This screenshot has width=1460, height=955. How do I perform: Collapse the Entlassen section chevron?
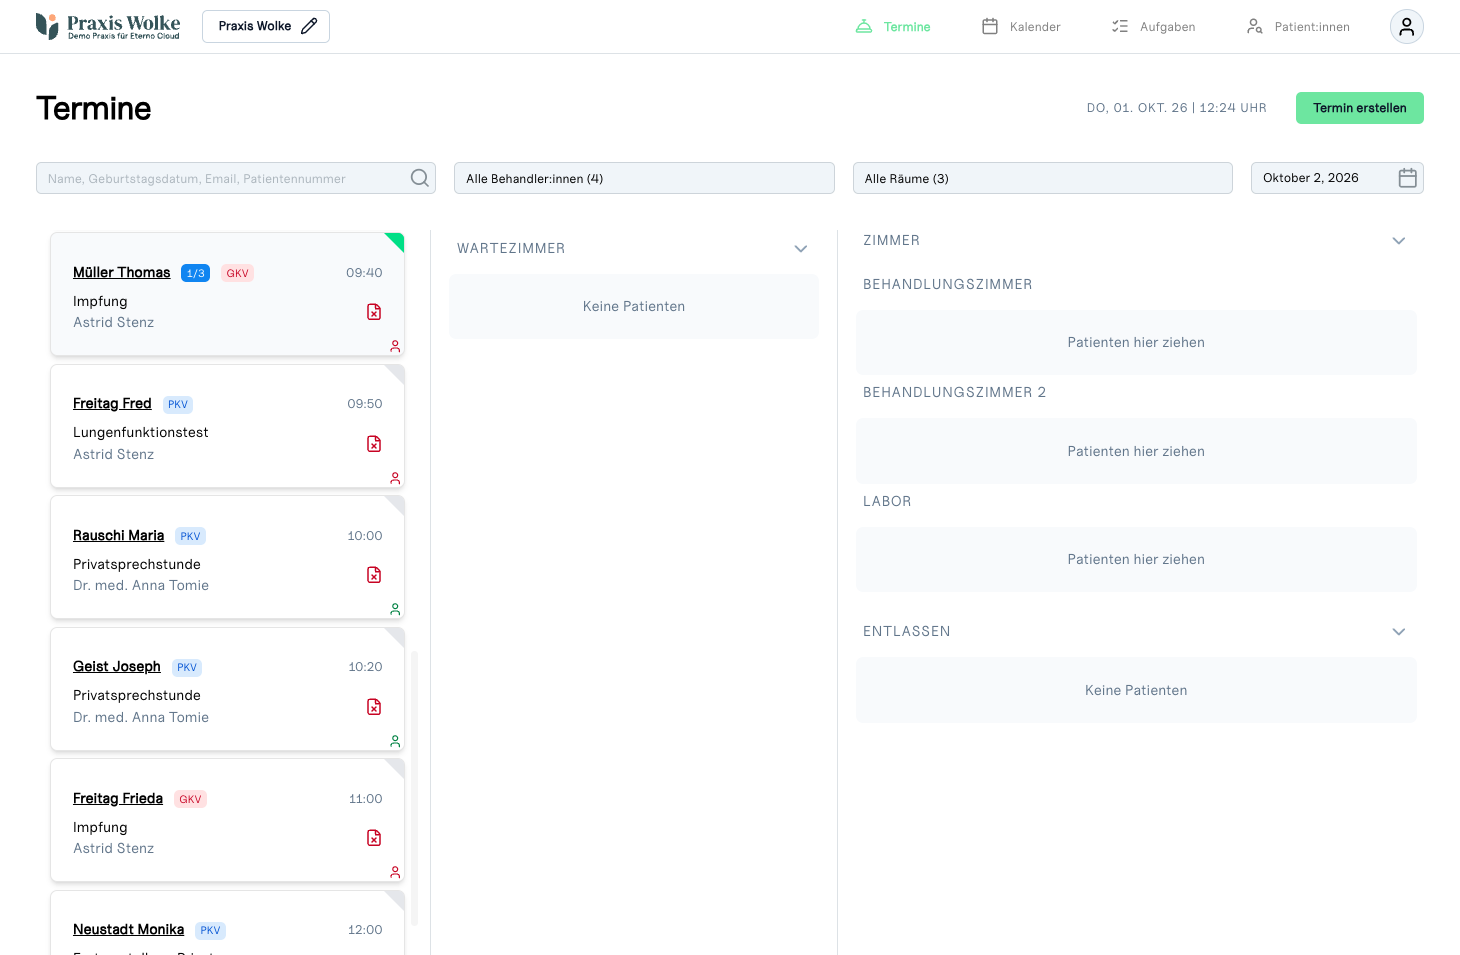click(x=1399, y=632)
